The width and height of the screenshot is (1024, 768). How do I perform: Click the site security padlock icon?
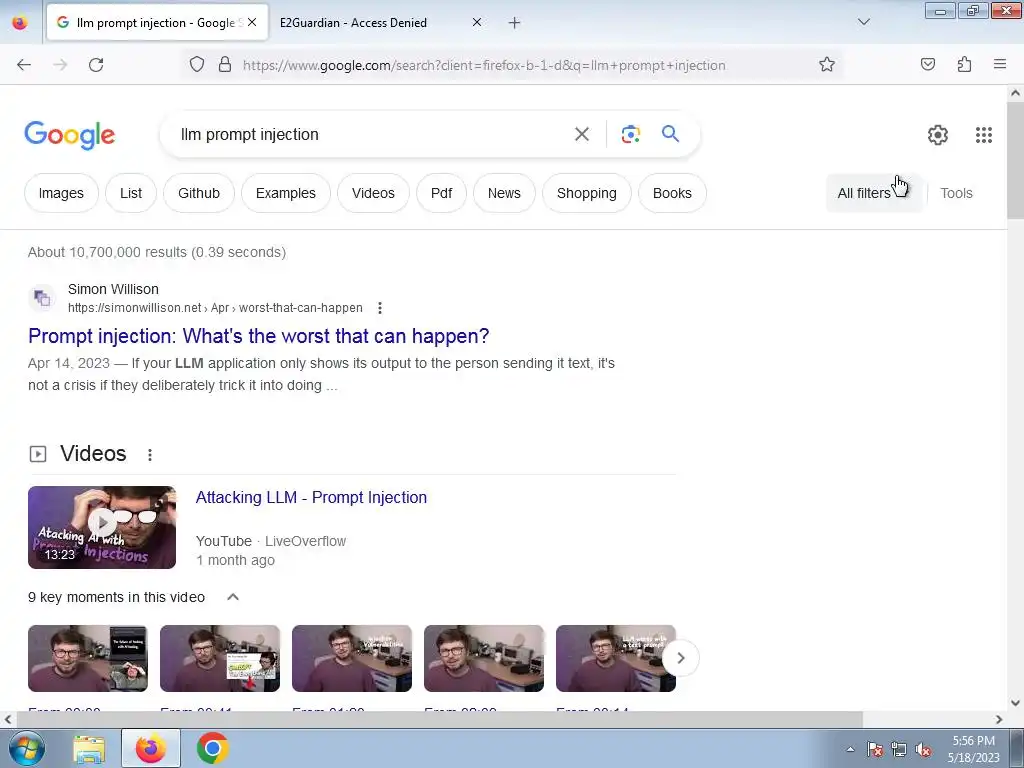point(225,65)
